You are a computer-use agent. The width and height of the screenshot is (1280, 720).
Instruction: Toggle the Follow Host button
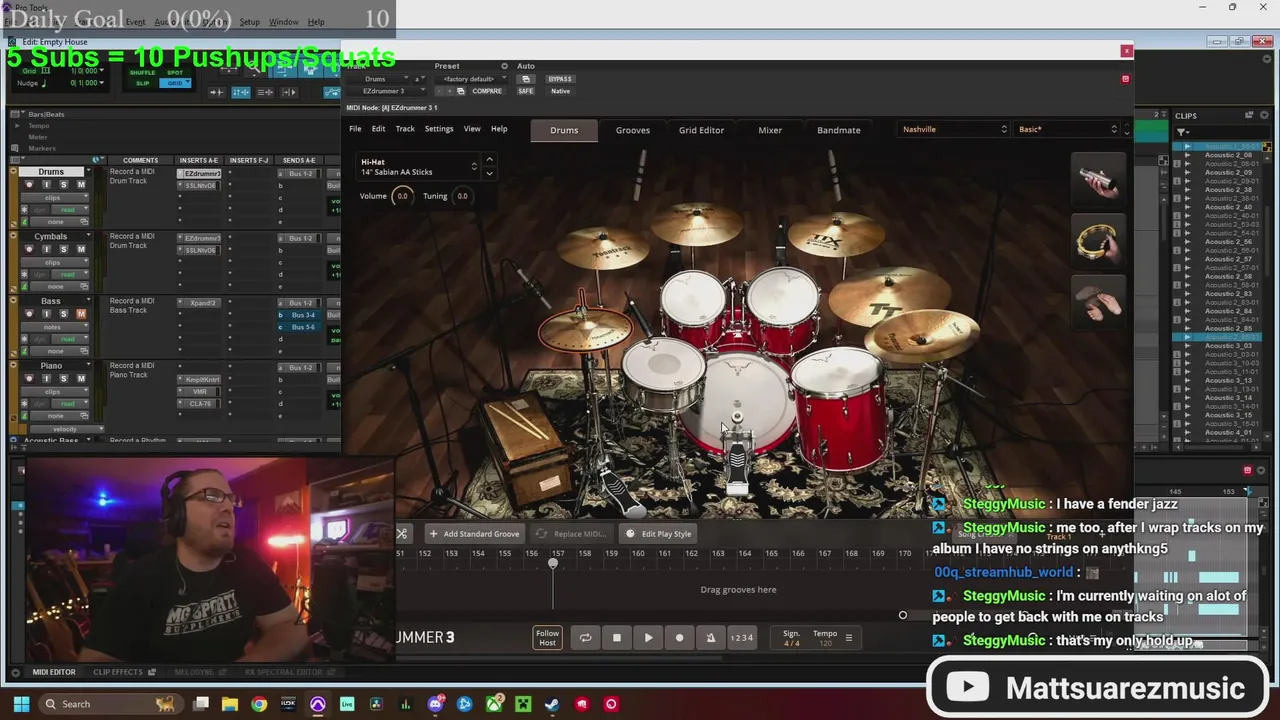[x=547, y=638]
